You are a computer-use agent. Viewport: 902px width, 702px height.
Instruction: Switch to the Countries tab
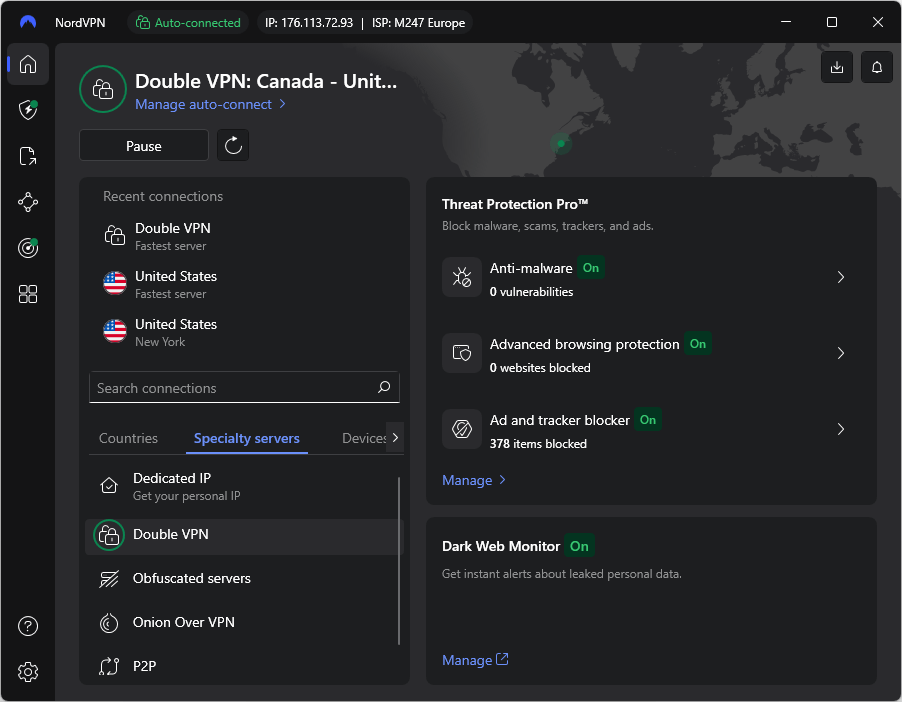(128, 438)
